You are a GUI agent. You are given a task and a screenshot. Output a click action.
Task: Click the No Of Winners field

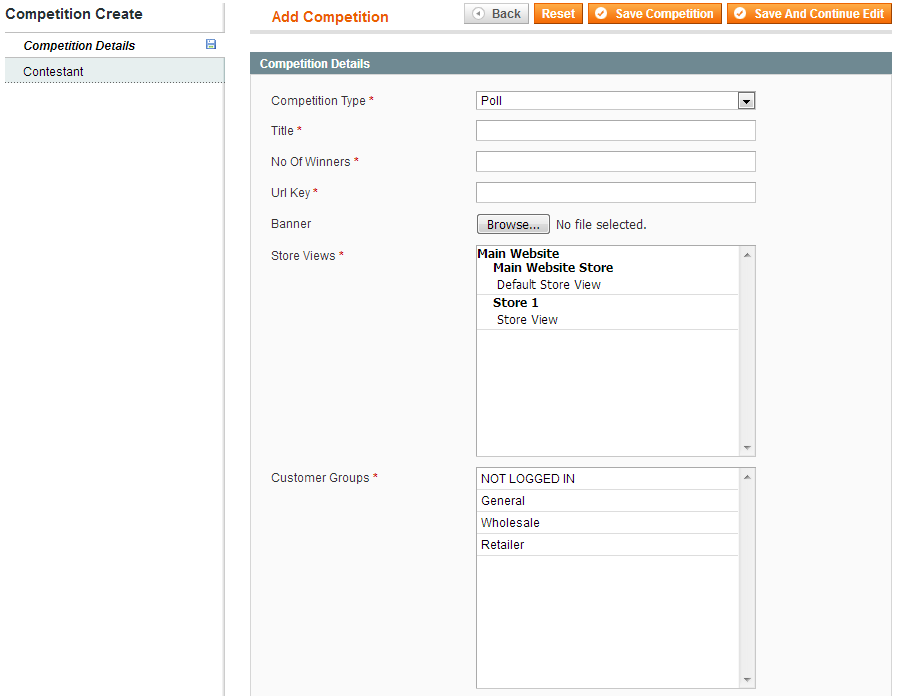click(x=615, y=162)
